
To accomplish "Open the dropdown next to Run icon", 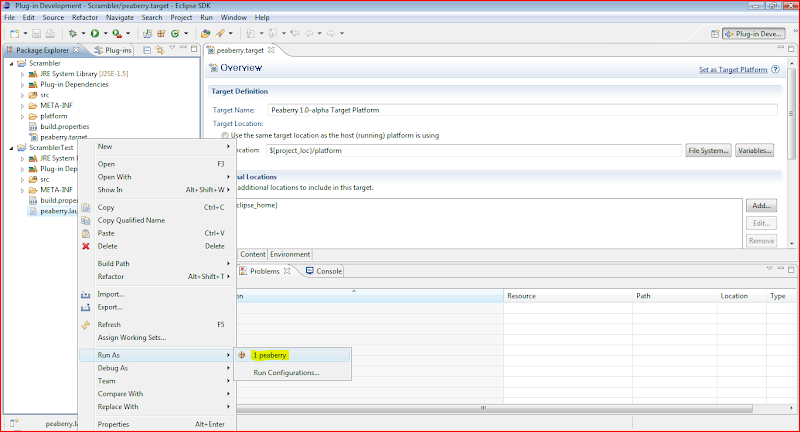I will tap(106, 34).
